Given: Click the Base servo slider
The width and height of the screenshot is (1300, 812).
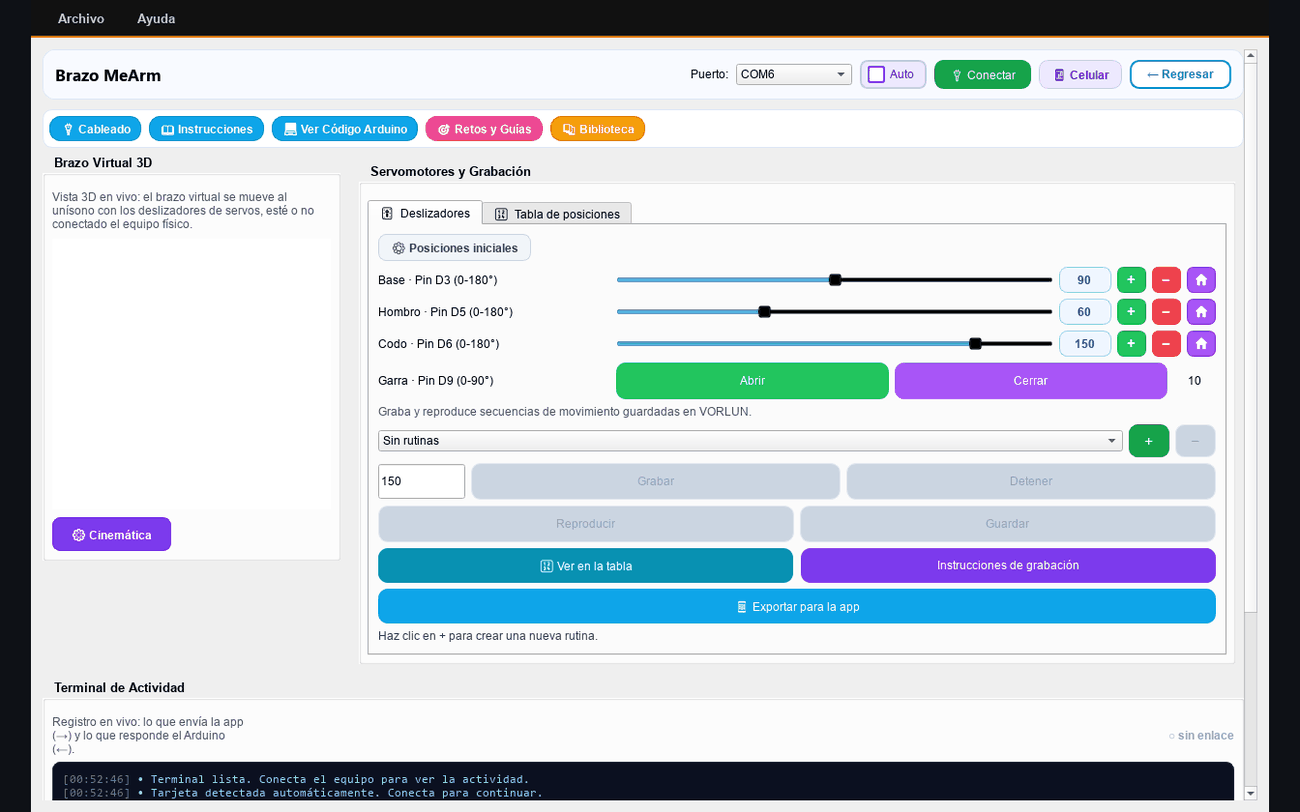Looking at the screenshot, I should tap(834, 280).
